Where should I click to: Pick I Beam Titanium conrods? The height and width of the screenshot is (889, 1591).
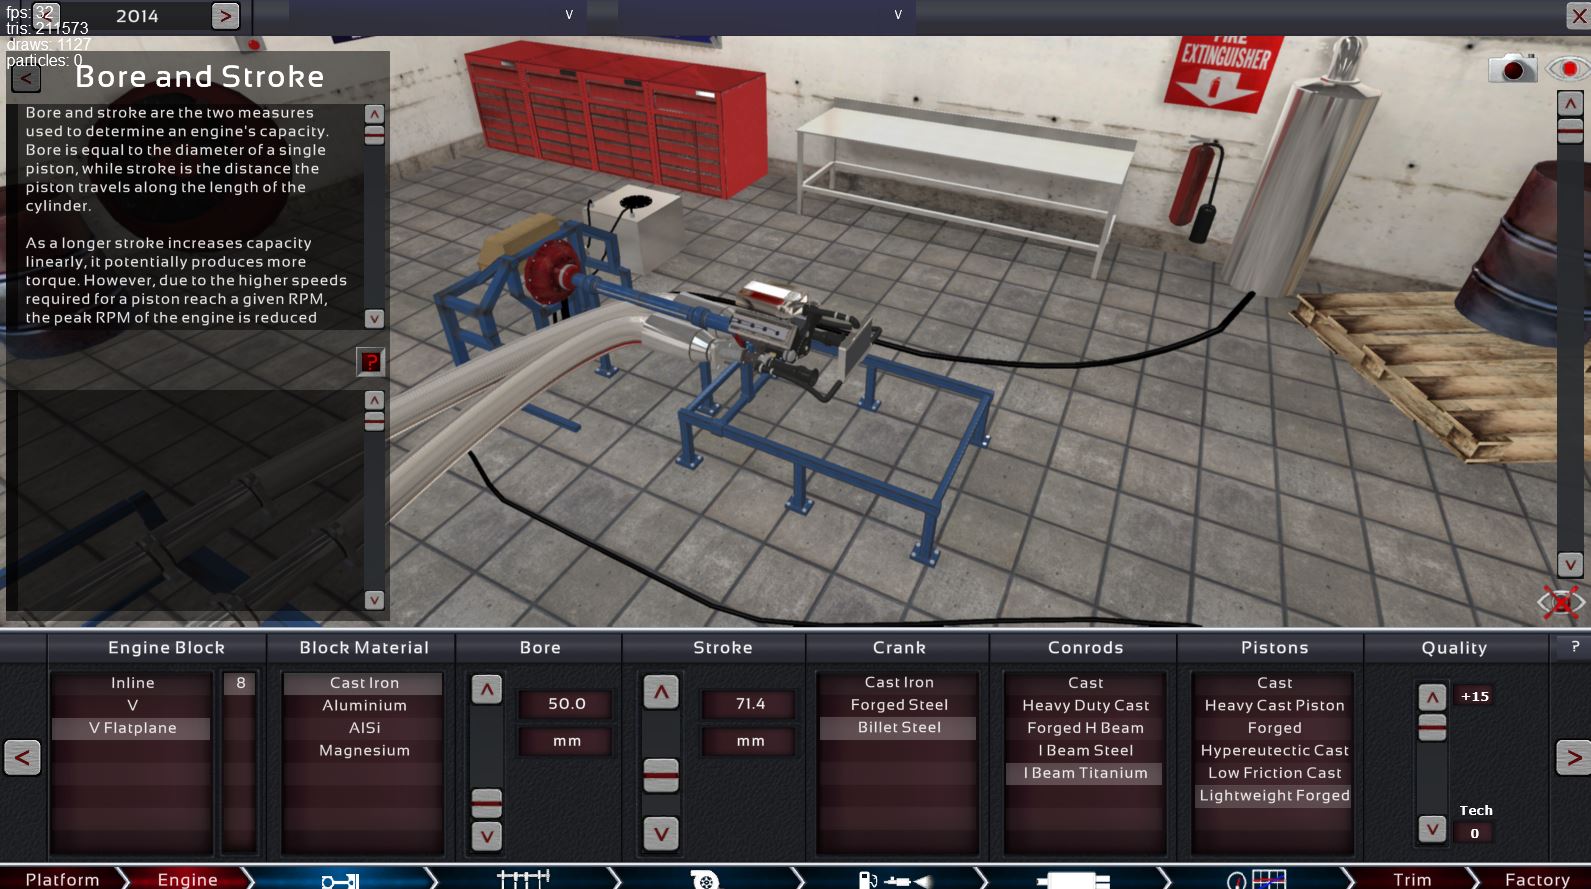tap(1085, 773)
